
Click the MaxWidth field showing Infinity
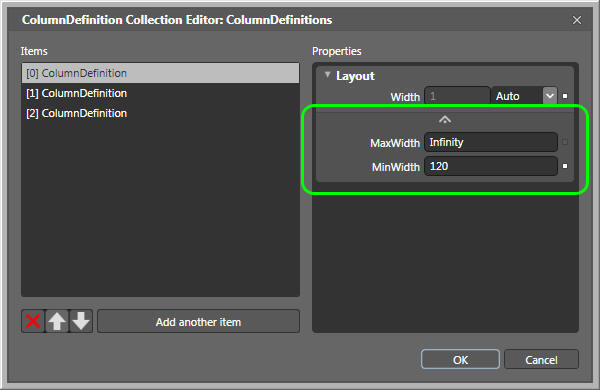[491, 142]
